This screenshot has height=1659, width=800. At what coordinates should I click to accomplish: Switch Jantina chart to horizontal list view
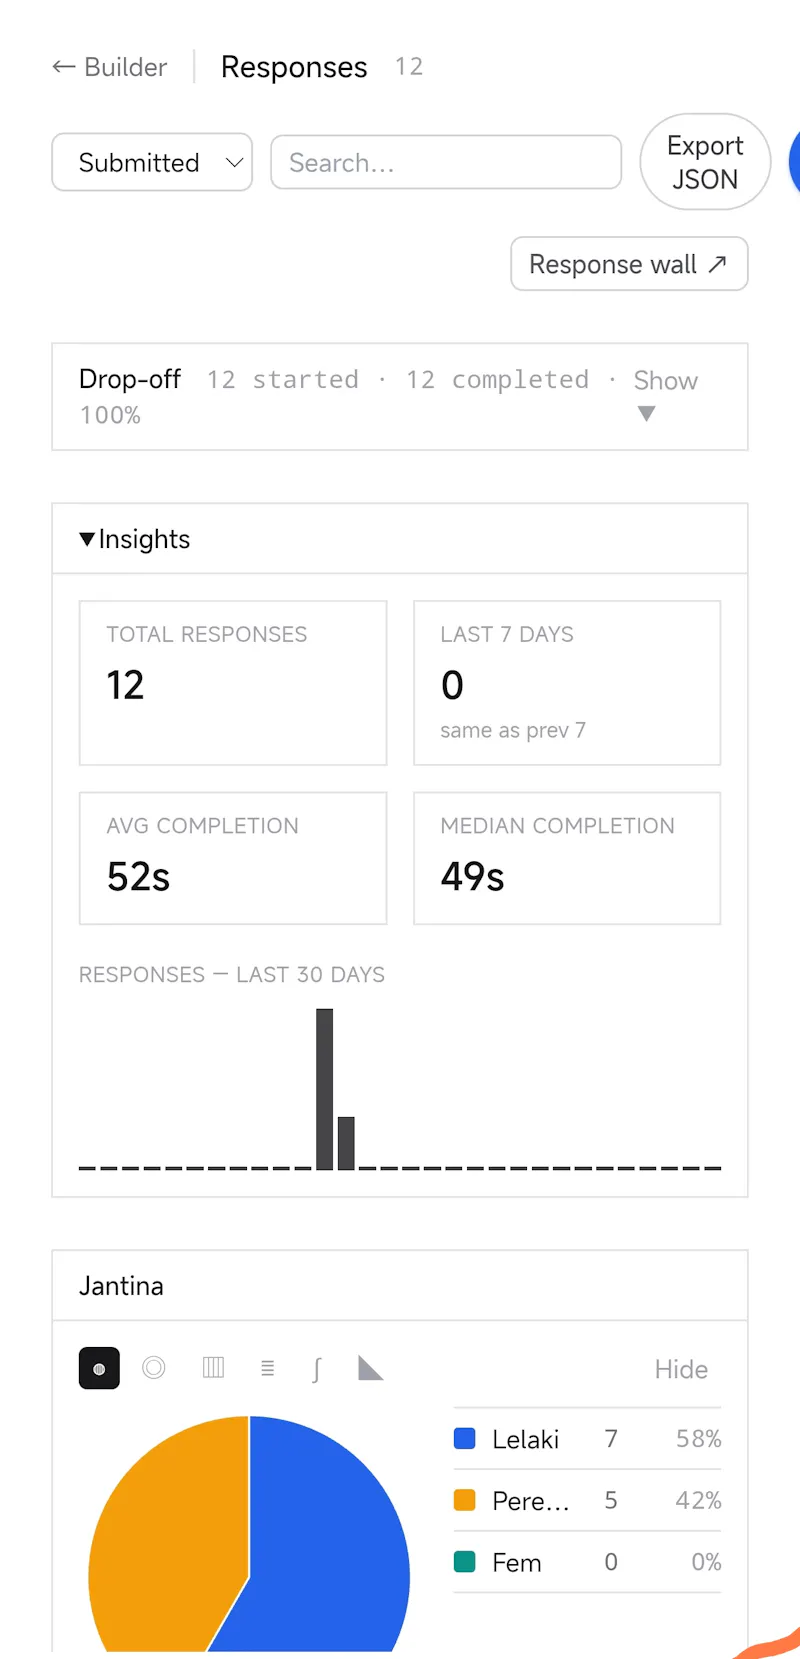[x=267, y=1368]
